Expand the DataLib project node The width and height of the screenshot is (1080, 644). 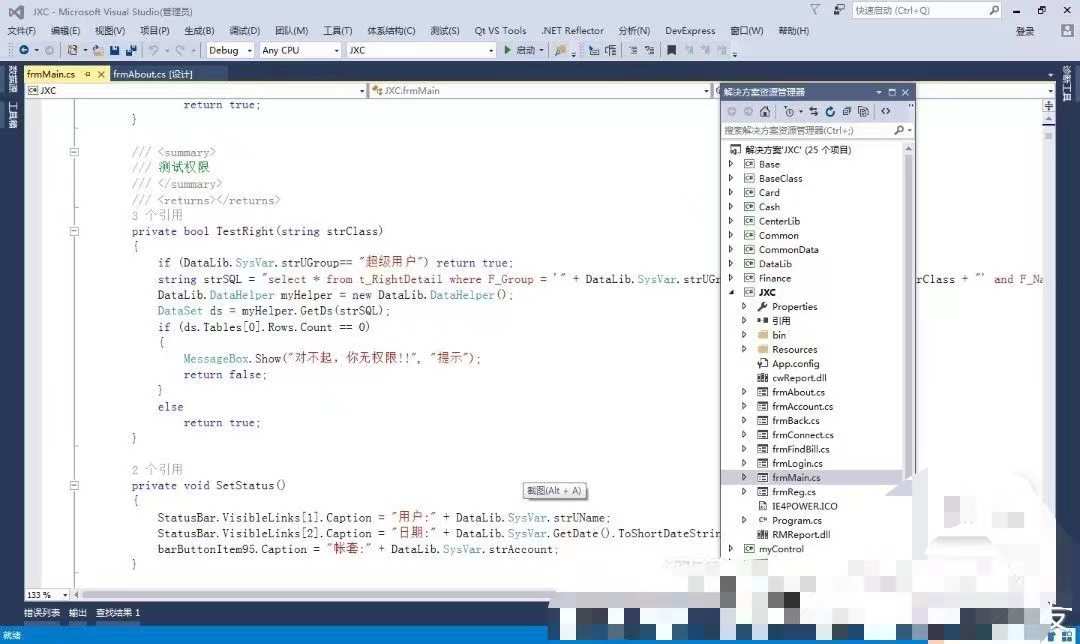[x=731, y=264]
